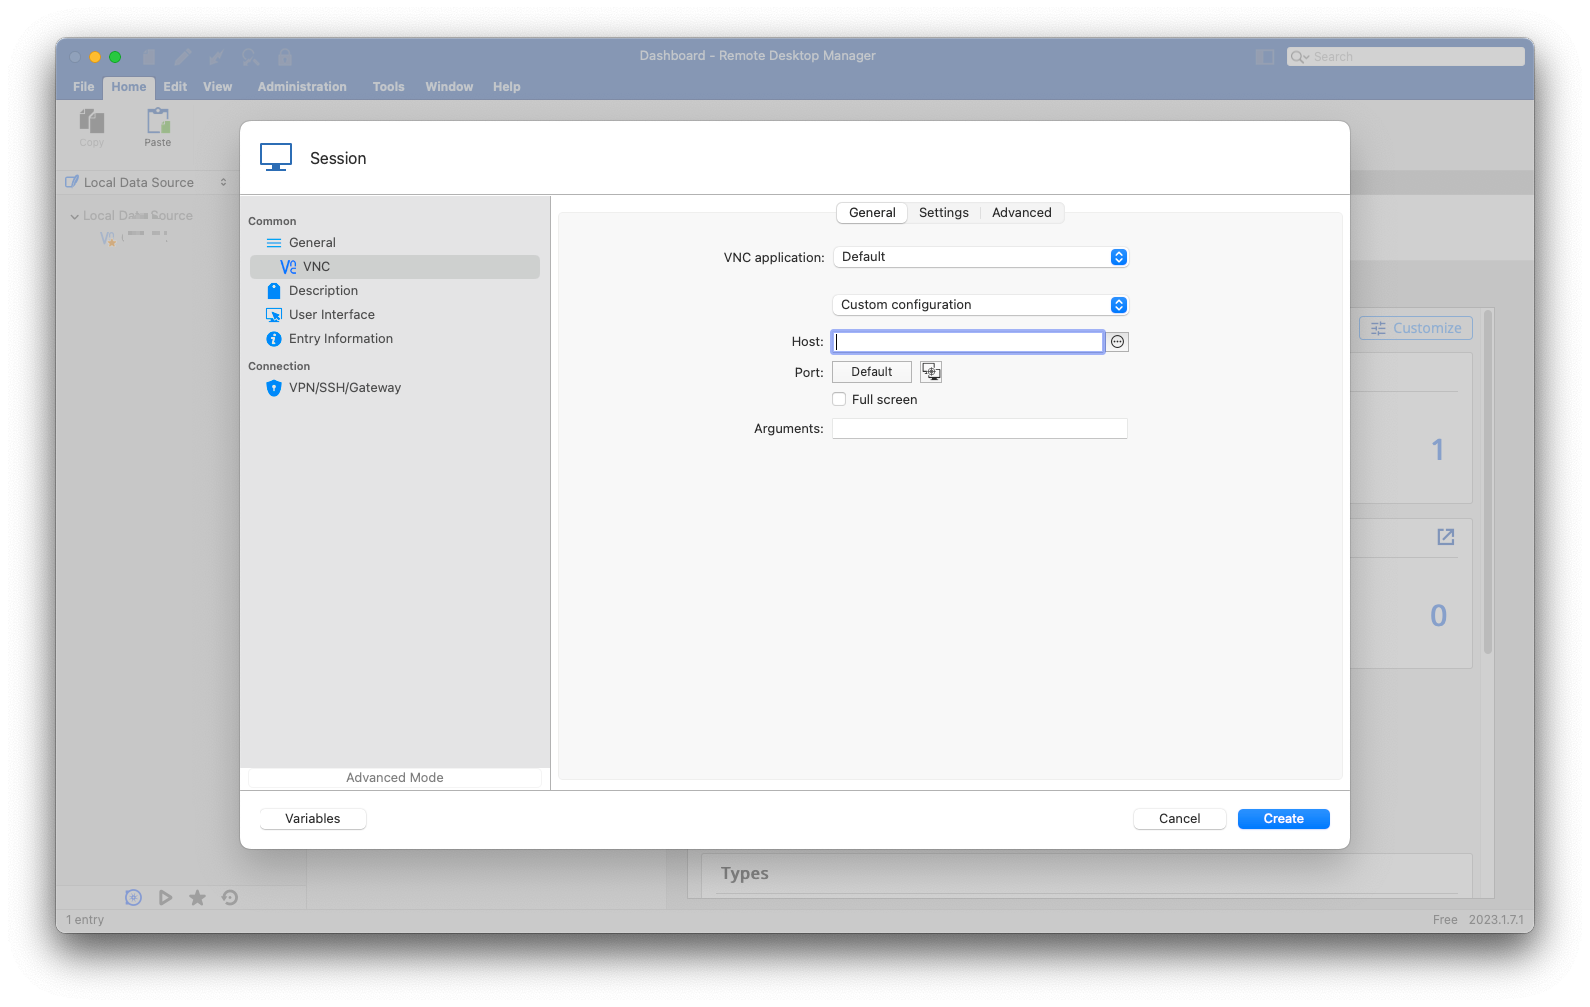This screenshot has height=1007, width=1590.
Task: Click the lock icon in title bar
Action: [x=285, y=57]
